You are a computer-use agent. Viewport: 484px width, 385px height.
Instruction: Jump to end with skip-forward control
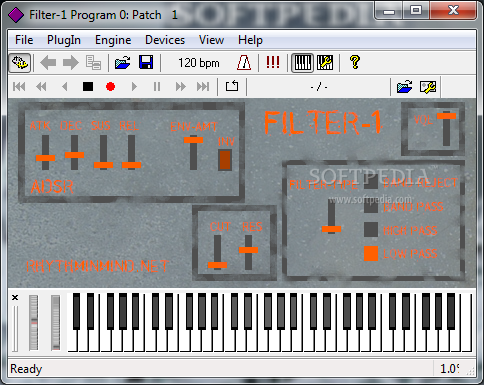click(x=203, y=87)
